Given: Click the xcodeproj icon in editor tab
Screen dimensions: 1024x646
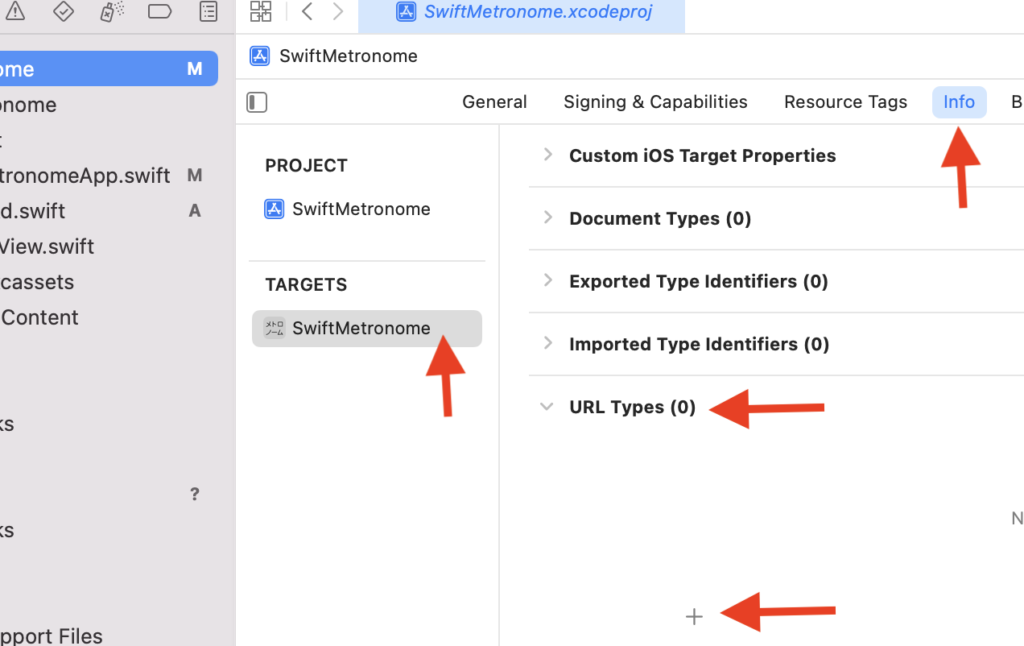Looking at the screenshot, I should point(406,11).
